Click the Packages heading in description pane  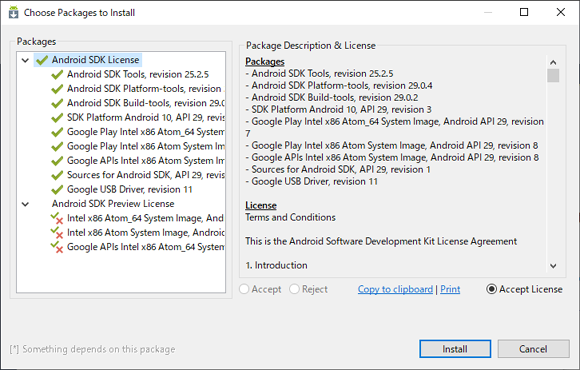pyautogui.click(x=265, y=61)
